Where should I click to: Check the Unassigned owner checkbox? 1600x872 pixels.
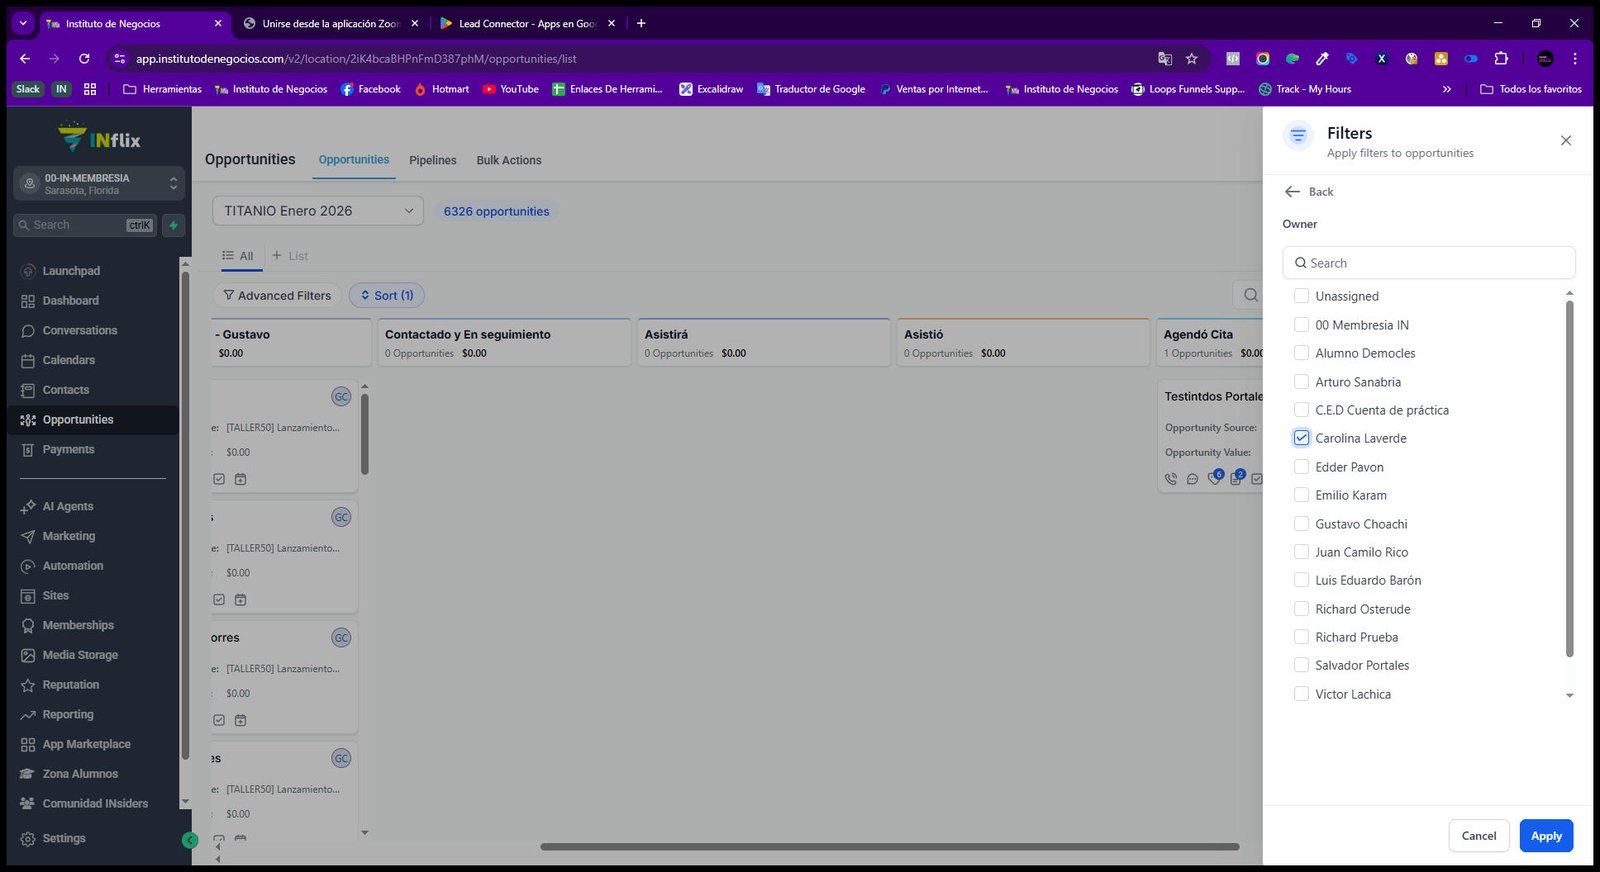(x=1301, y=296)
